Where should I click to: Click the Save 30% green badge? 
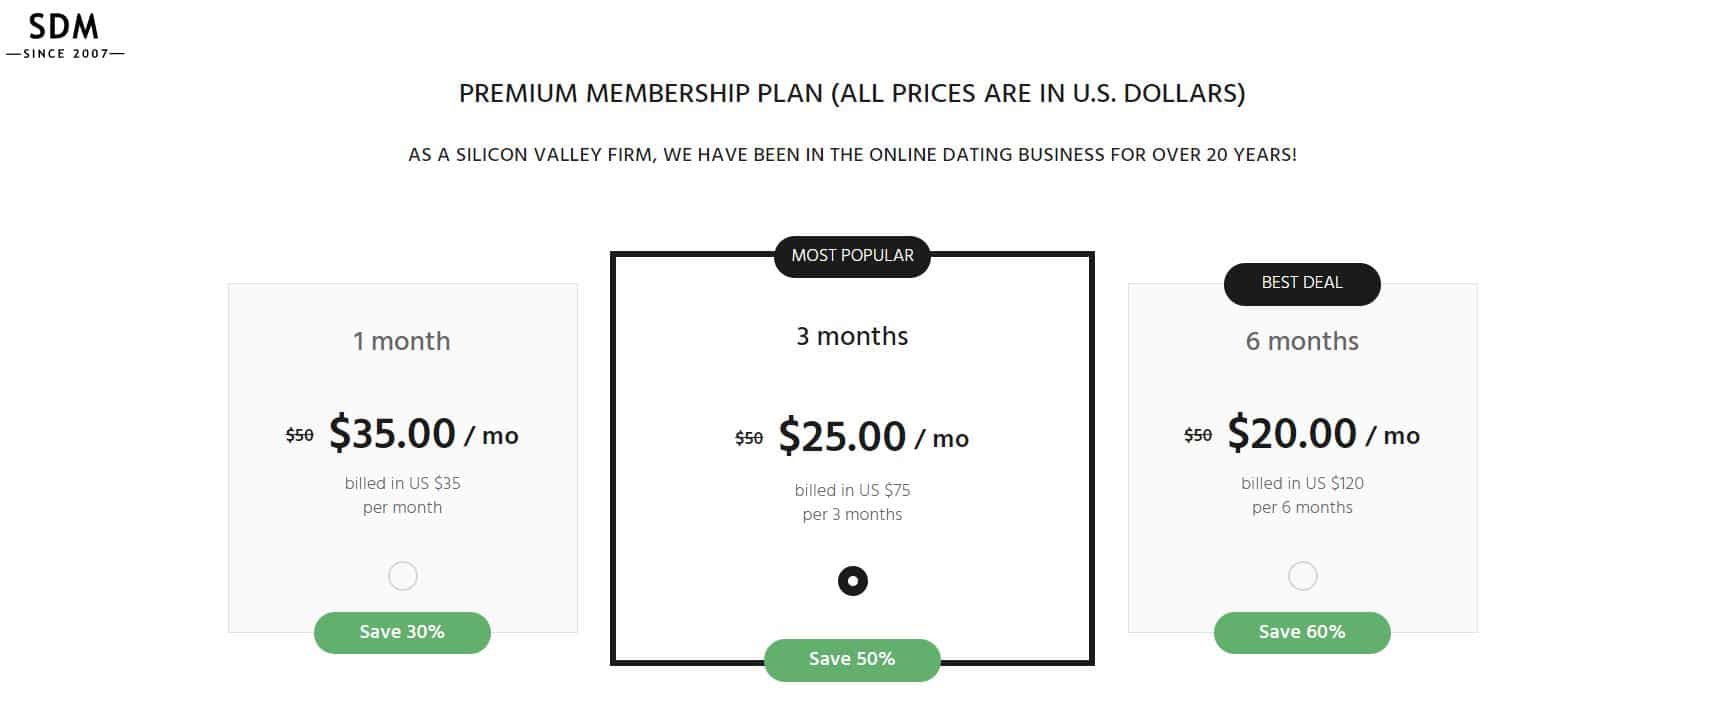pos(402,632)
